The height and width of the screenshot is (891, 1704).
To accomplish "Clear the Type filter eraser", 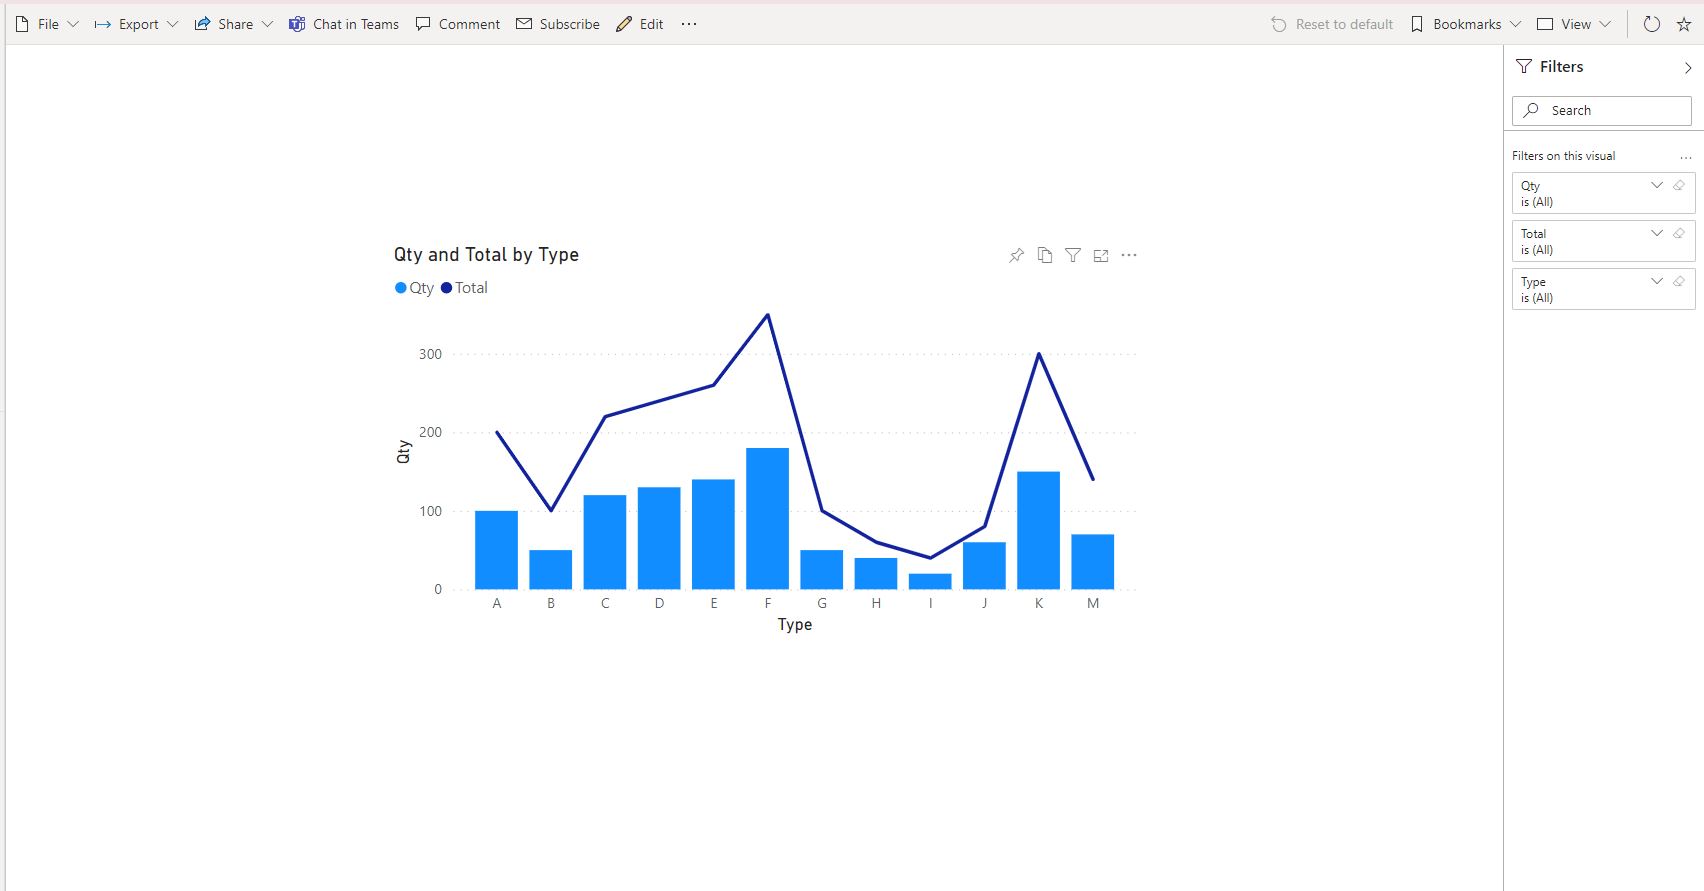I will click(1679, 281).
